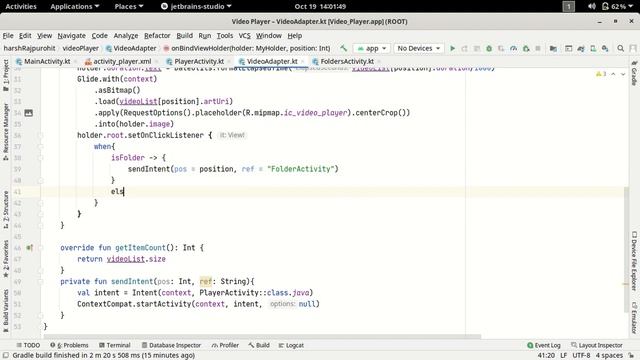Open the Layout Inspector panel
This screenshot has height=360, width=640.
pos(597,345)
